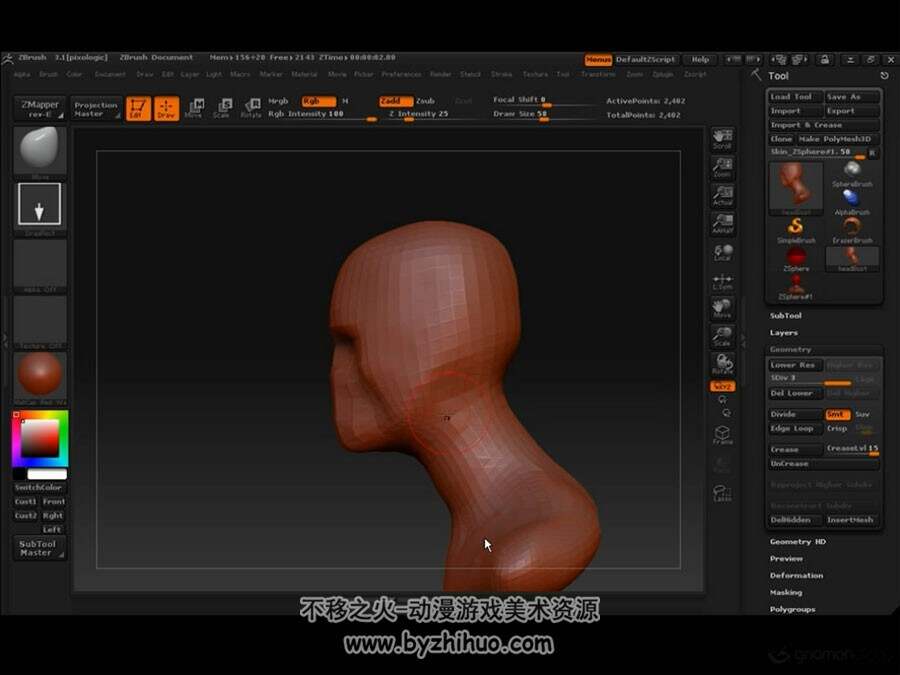
Task: Select the Scale transform mode in top shelf
Action: click(222, 108)
